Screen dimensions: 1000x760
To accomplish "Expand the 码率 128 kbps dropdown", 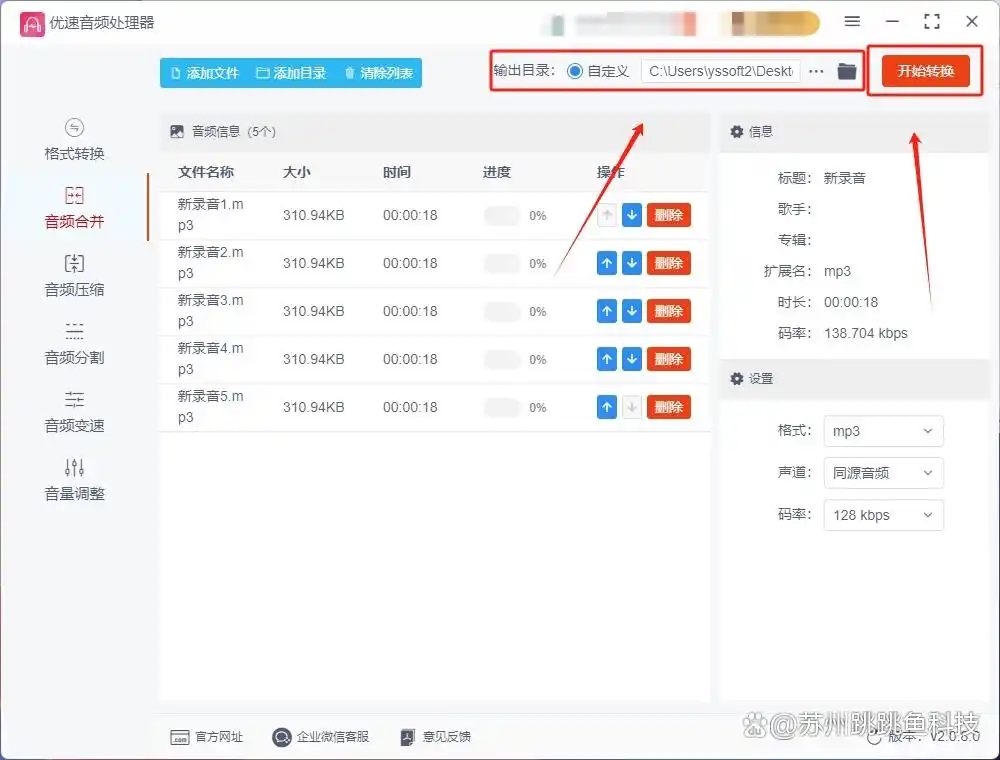I will click(x=883, y=515).
